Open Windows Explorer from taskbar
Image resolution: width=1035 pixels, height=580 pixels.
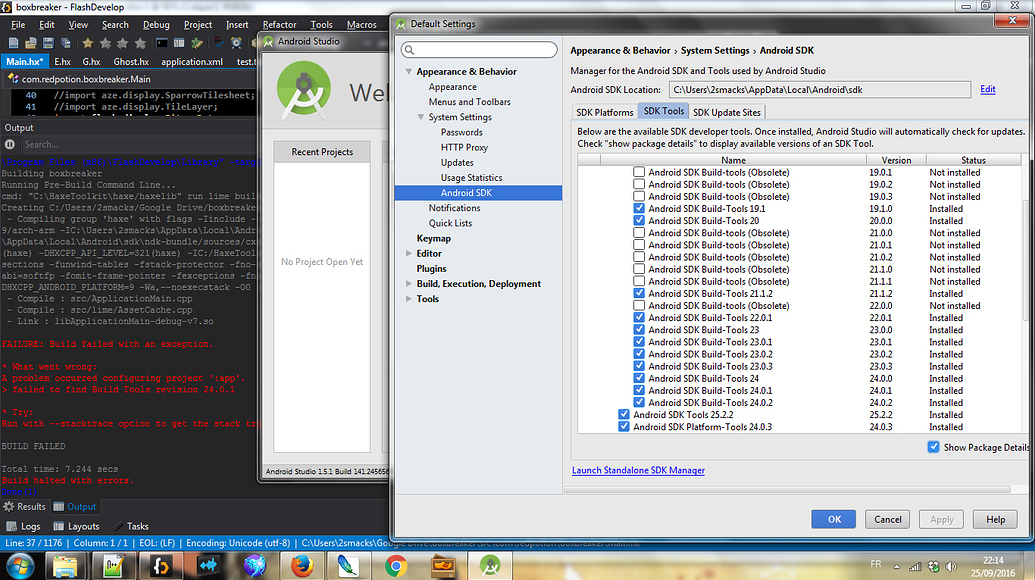pos(65,566)
